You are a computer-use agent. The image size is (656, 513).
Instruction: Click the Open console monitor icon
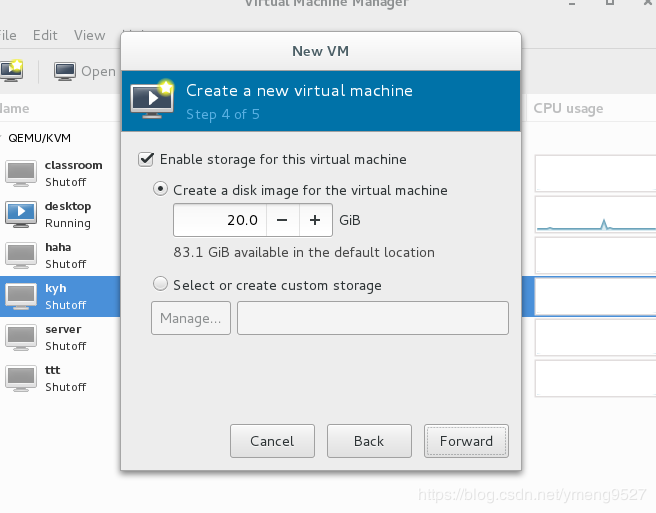(x=65, y=71)
